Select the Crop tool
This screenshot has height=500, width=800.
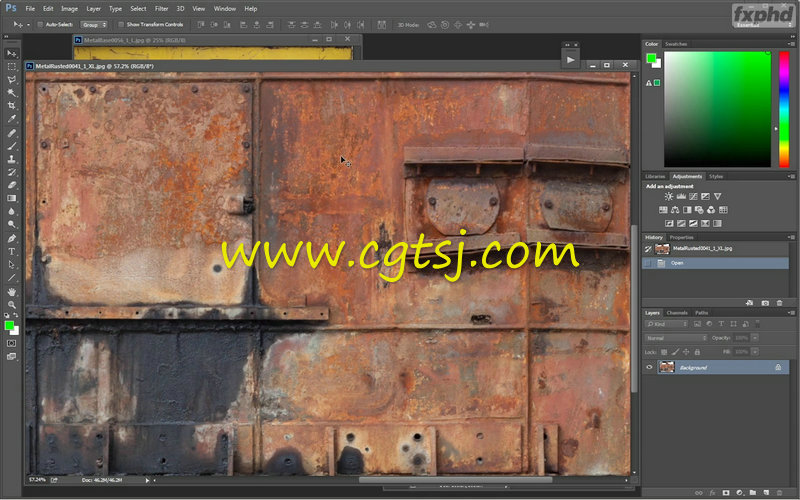(x=11, y=106)
